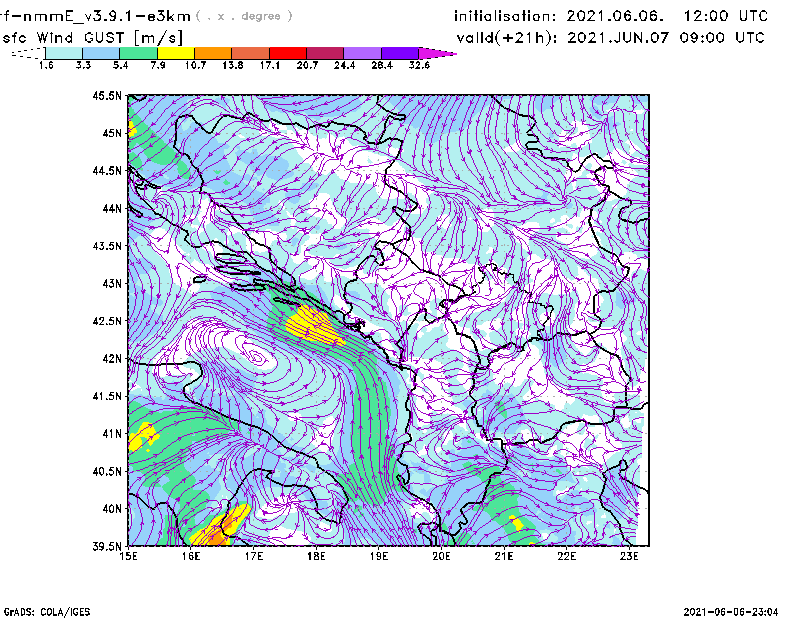Click the legend value 17.1
Viewport: 800px width, 618px height.
point(270,65)
